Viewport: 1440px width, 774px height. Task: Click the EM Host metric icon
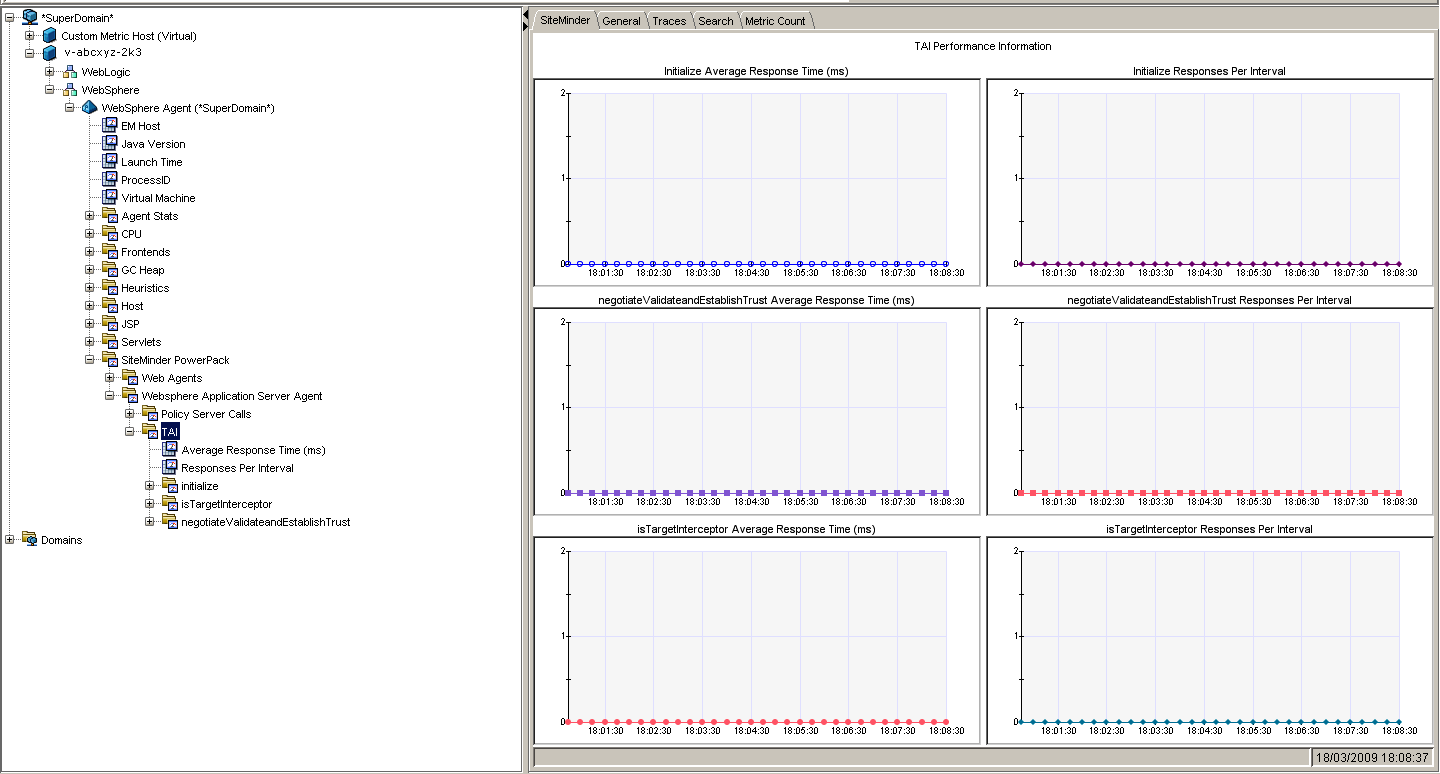point(110,125)
